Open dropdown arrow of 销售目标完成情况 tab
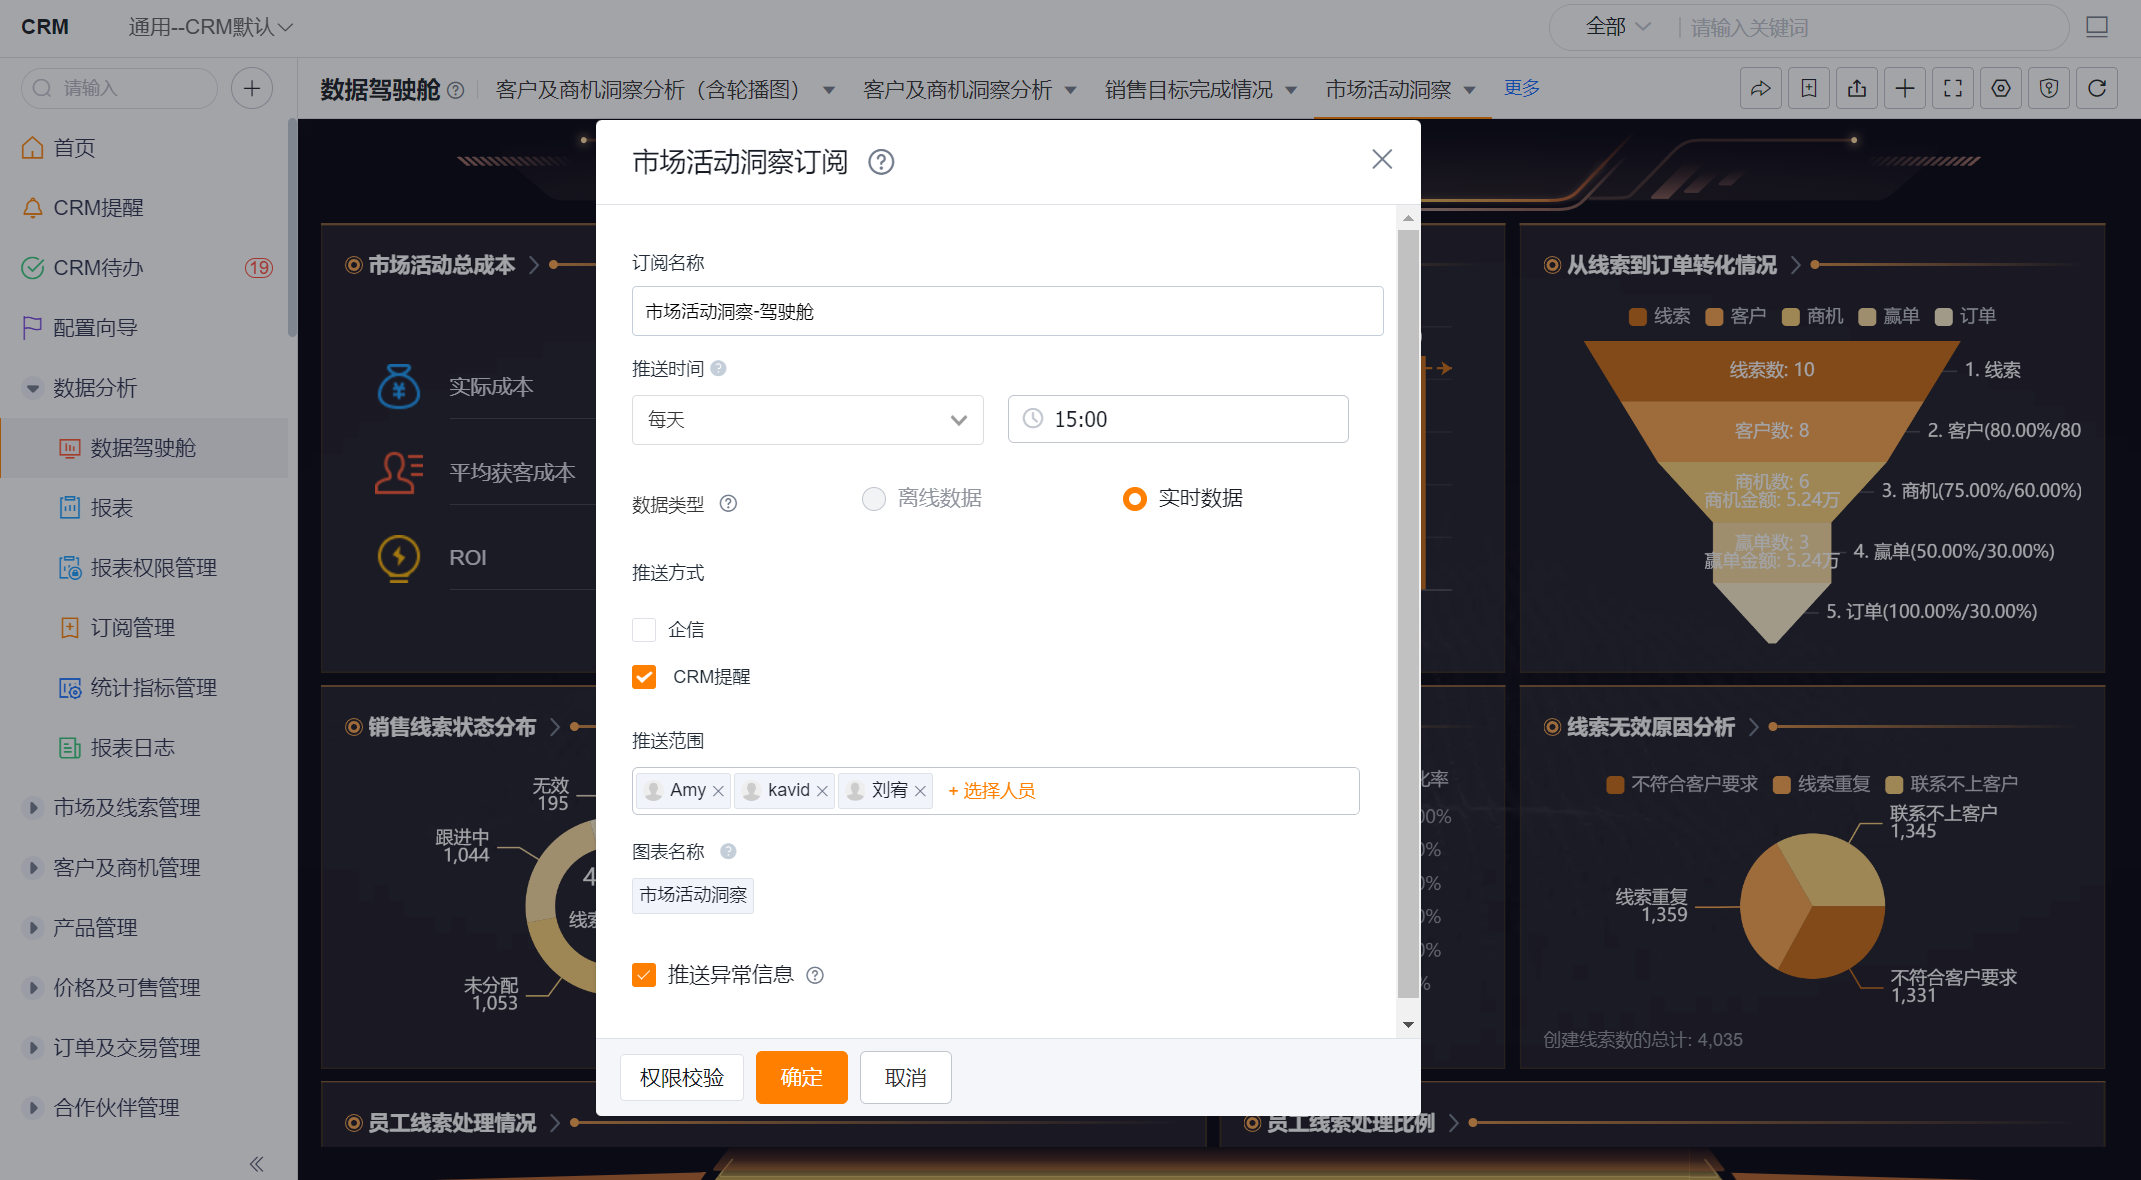 tap(1291, 90)
